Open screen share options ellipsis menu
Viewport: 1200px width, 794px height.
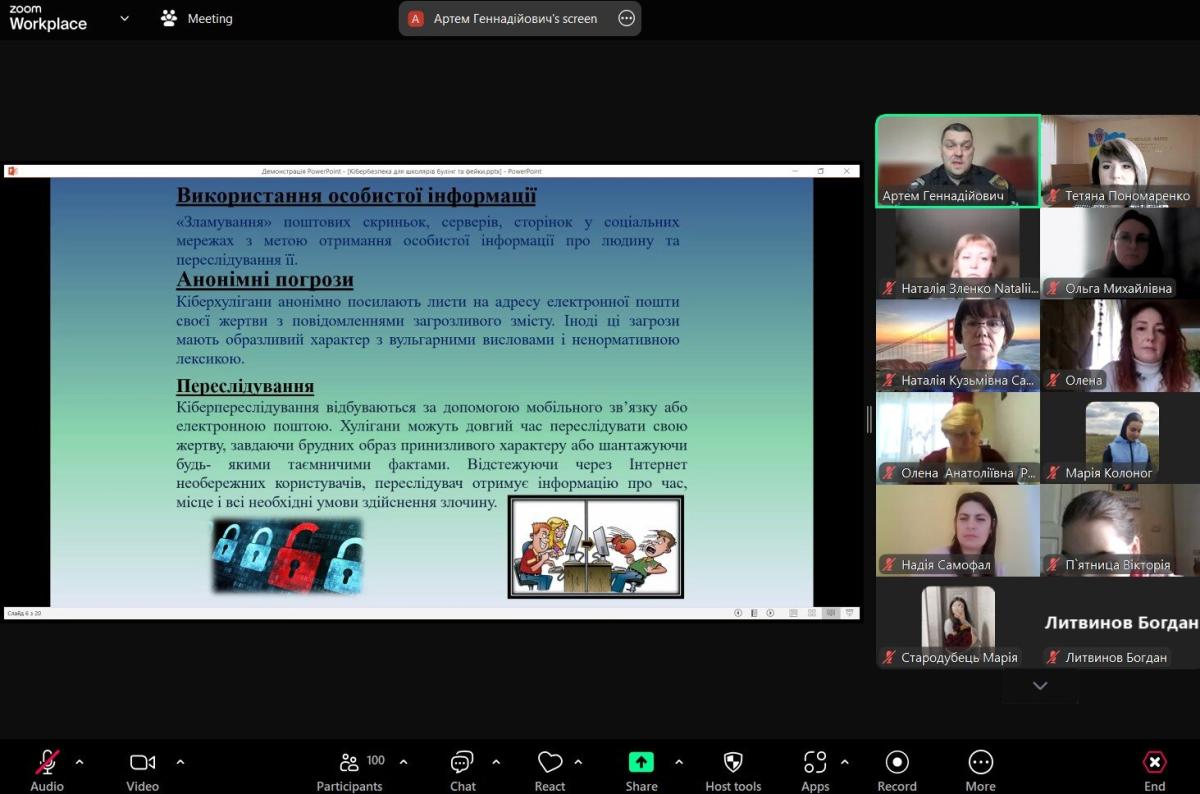tap(626, 18)
